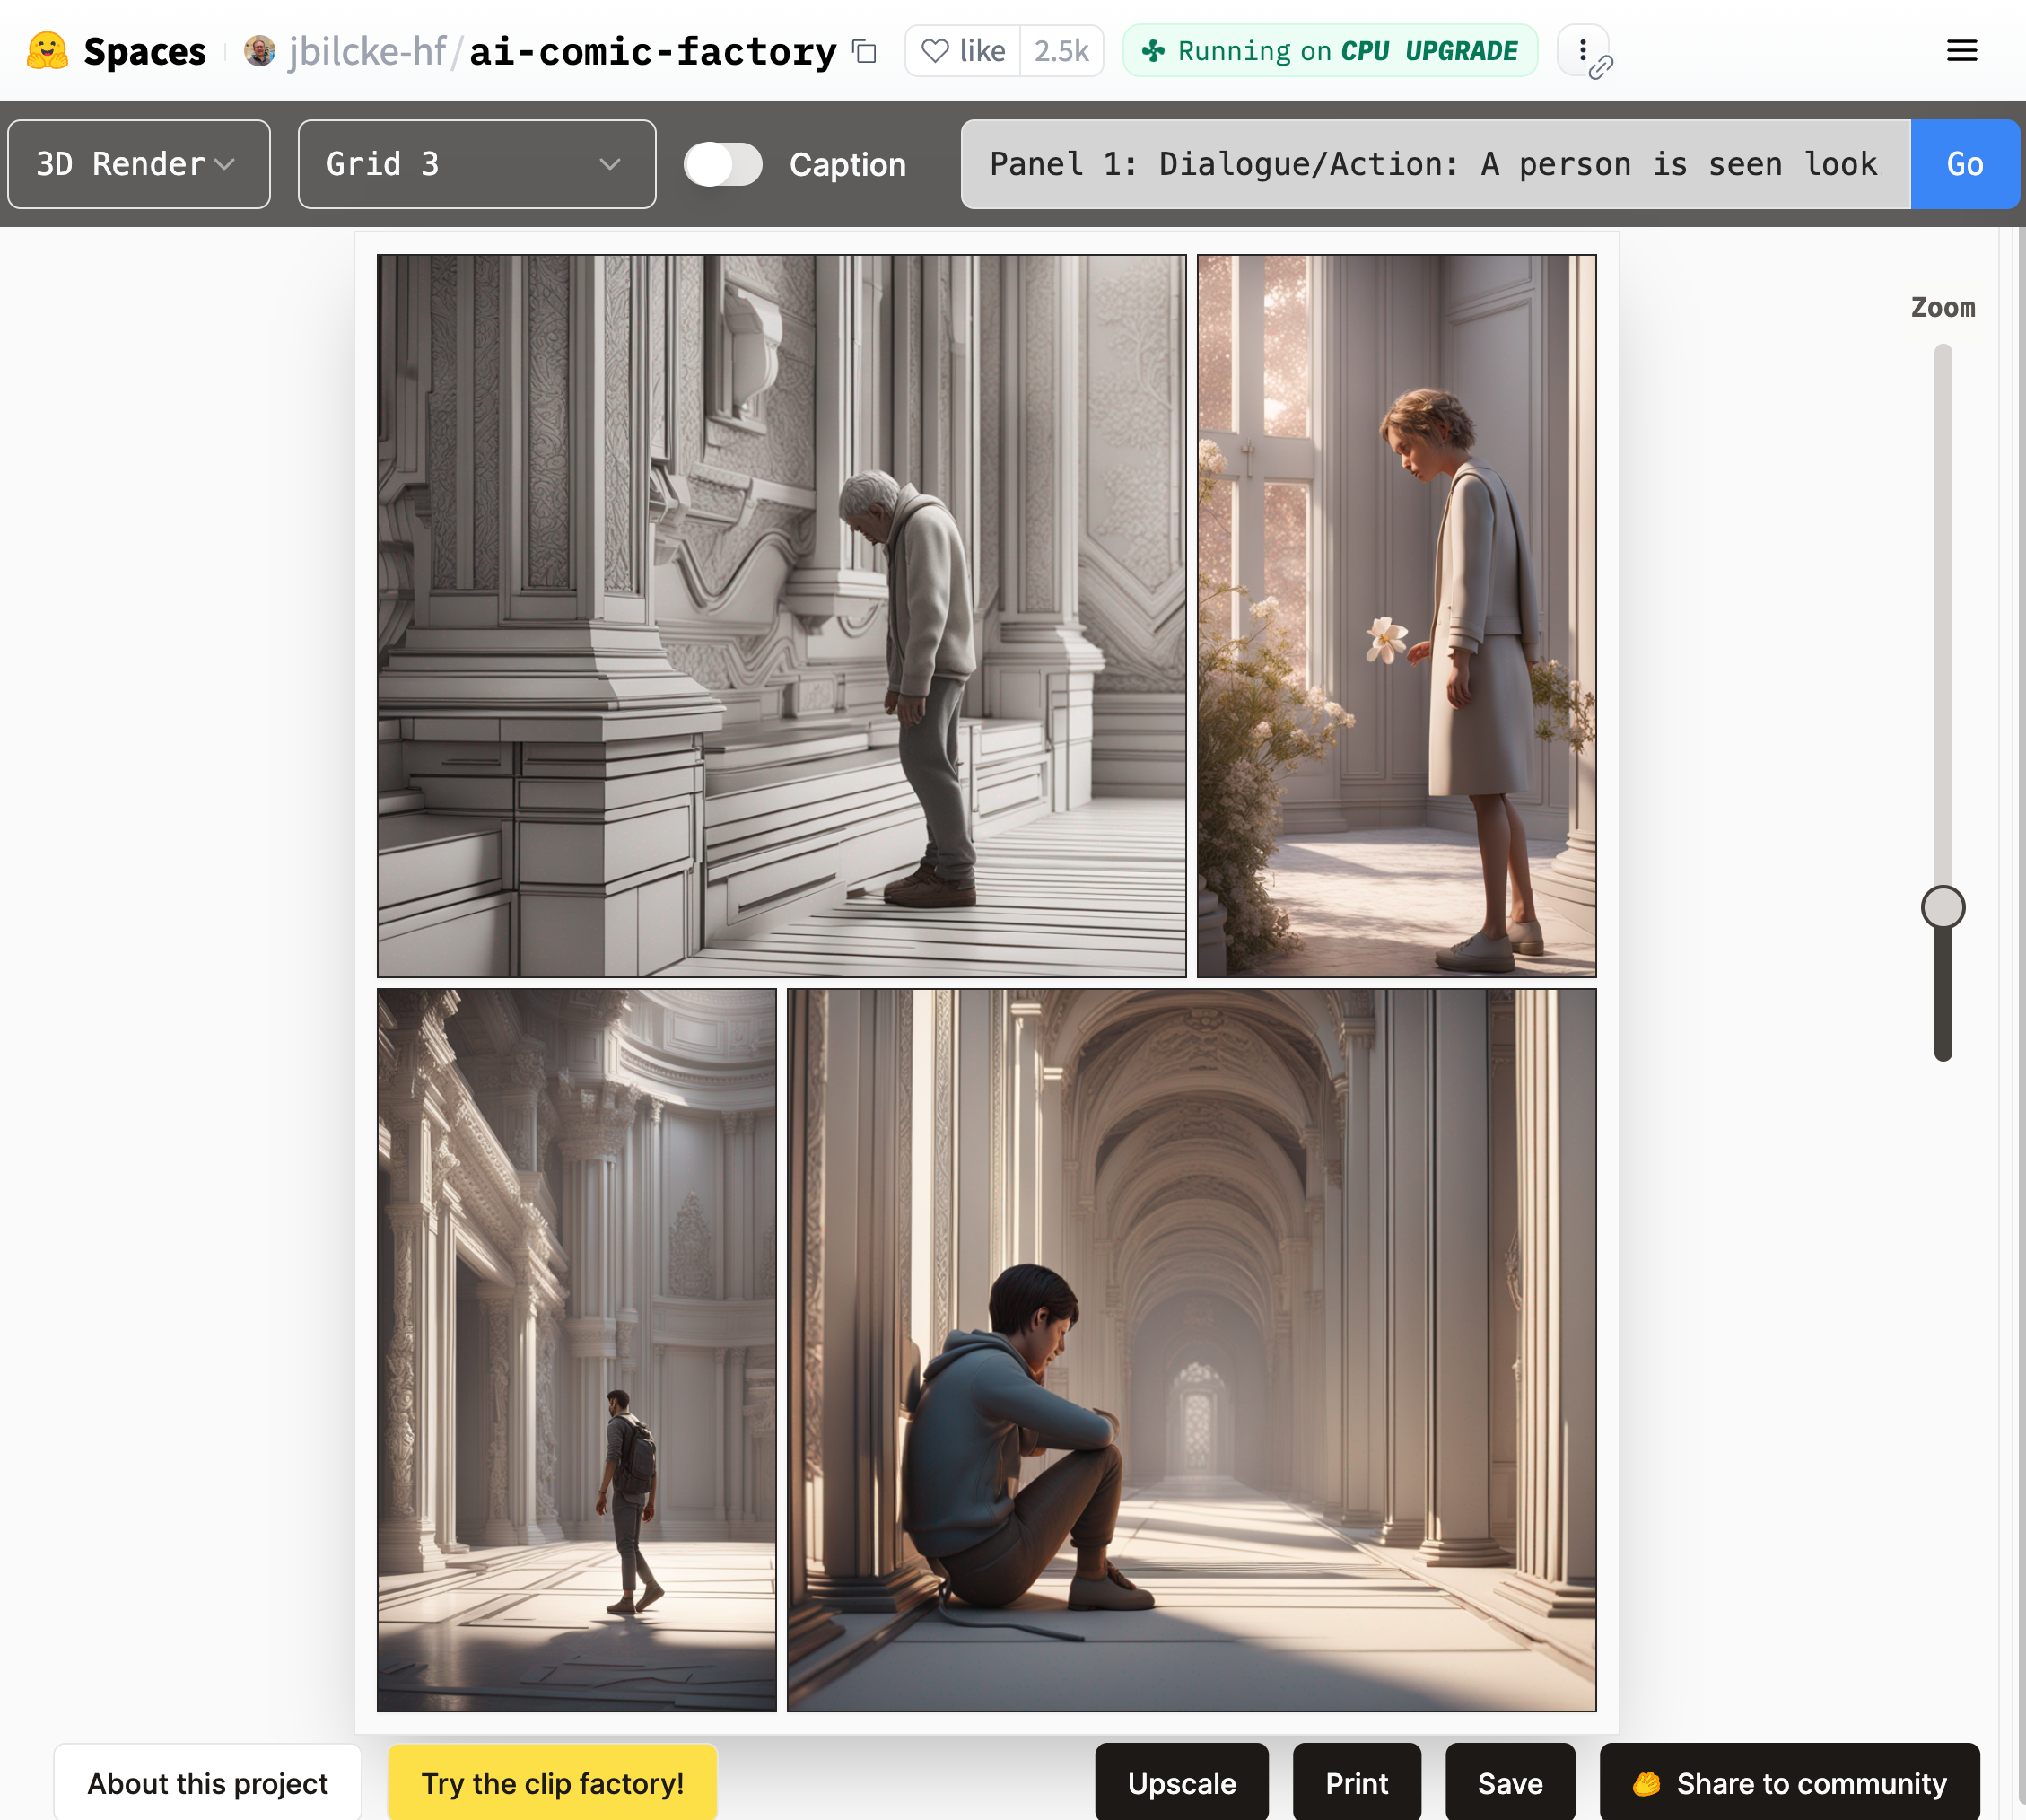The width and height of the screenshot is (2026, 1820).
Task: Toggle the Caption switch
Action: [723, 164]
